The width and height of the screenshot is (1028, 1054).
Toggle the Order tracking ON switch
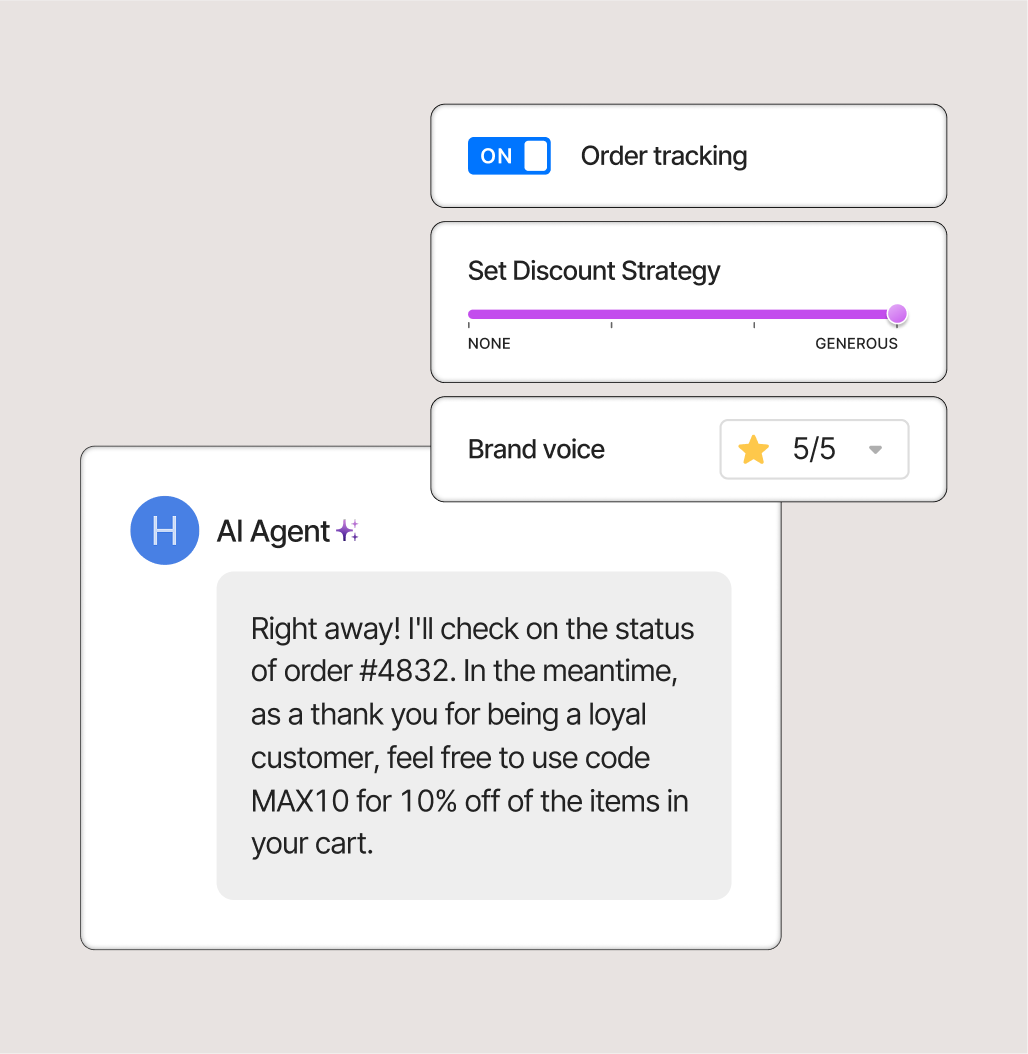point(509,156)
